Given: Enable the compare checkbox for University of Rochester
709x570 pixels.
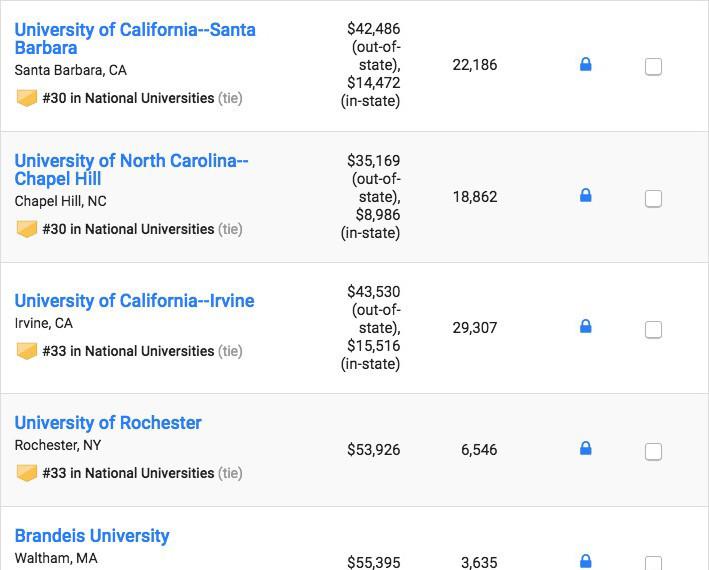Looking at the screenshot, I should 653,452.
